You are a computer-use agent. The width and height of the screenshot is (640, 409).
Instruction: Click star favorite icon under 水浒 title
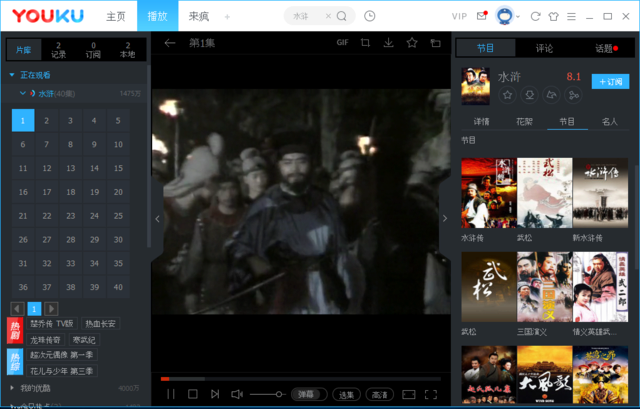tap(507, 95)
